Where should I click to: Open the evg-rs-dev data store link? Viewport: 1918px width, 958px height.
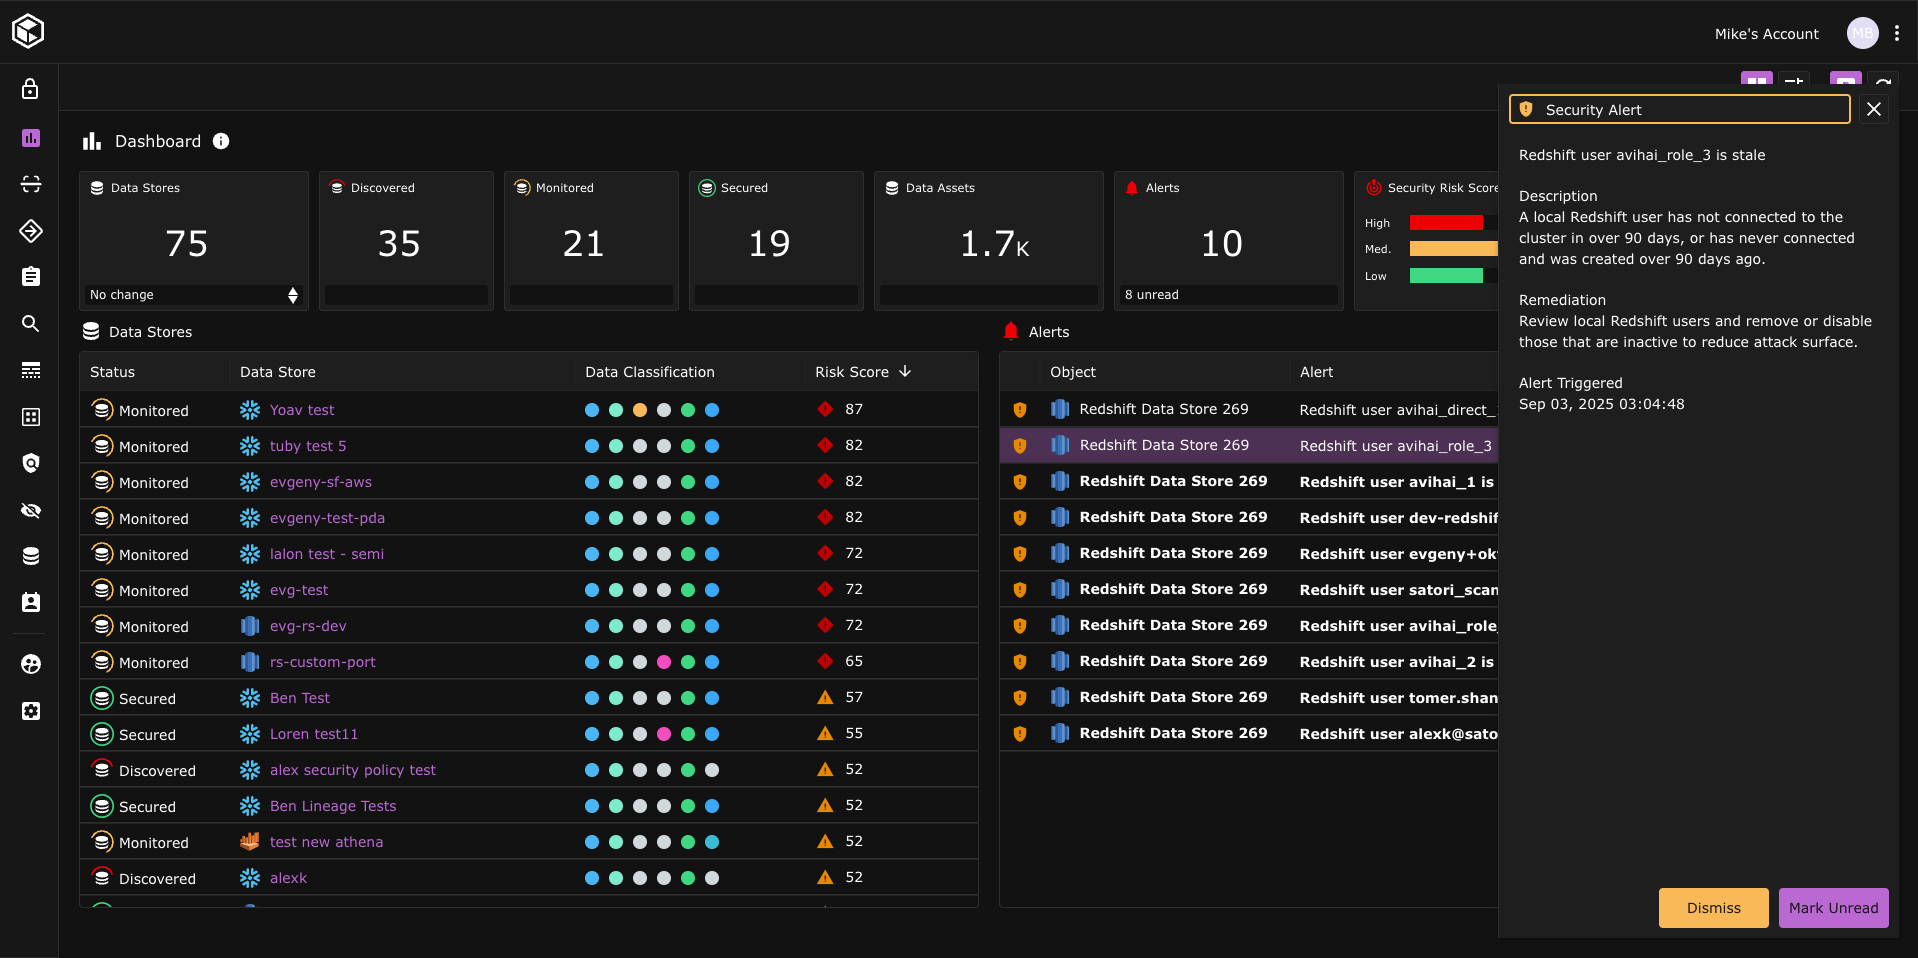(x=308, y=626)
